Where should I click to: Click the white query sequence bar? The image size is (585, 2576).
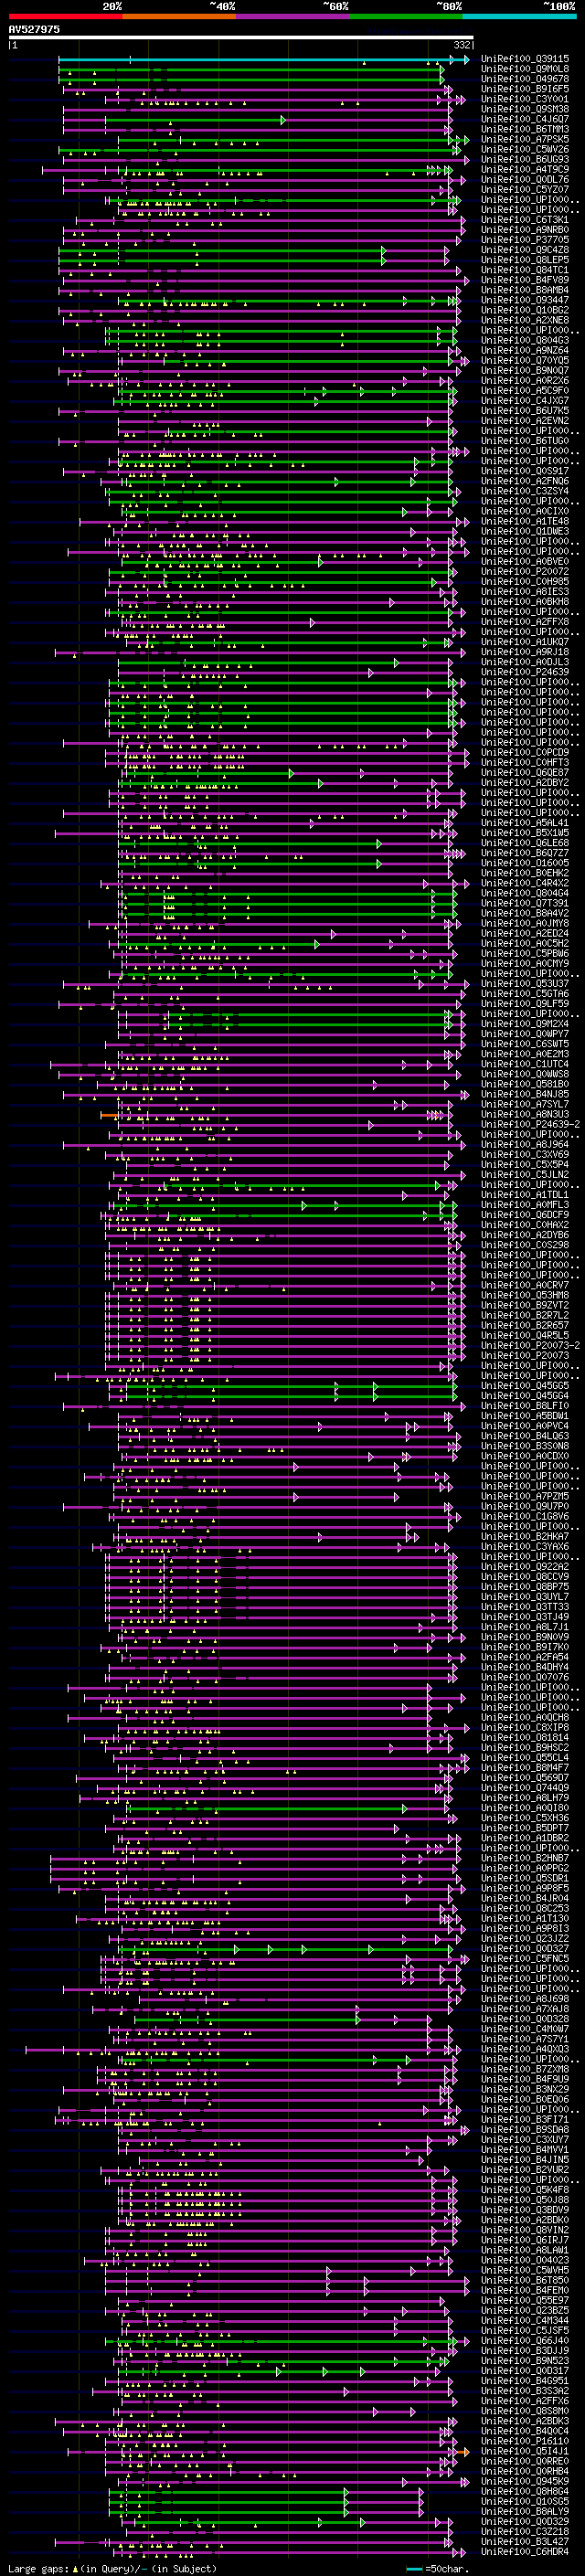(x=241, y=38)
